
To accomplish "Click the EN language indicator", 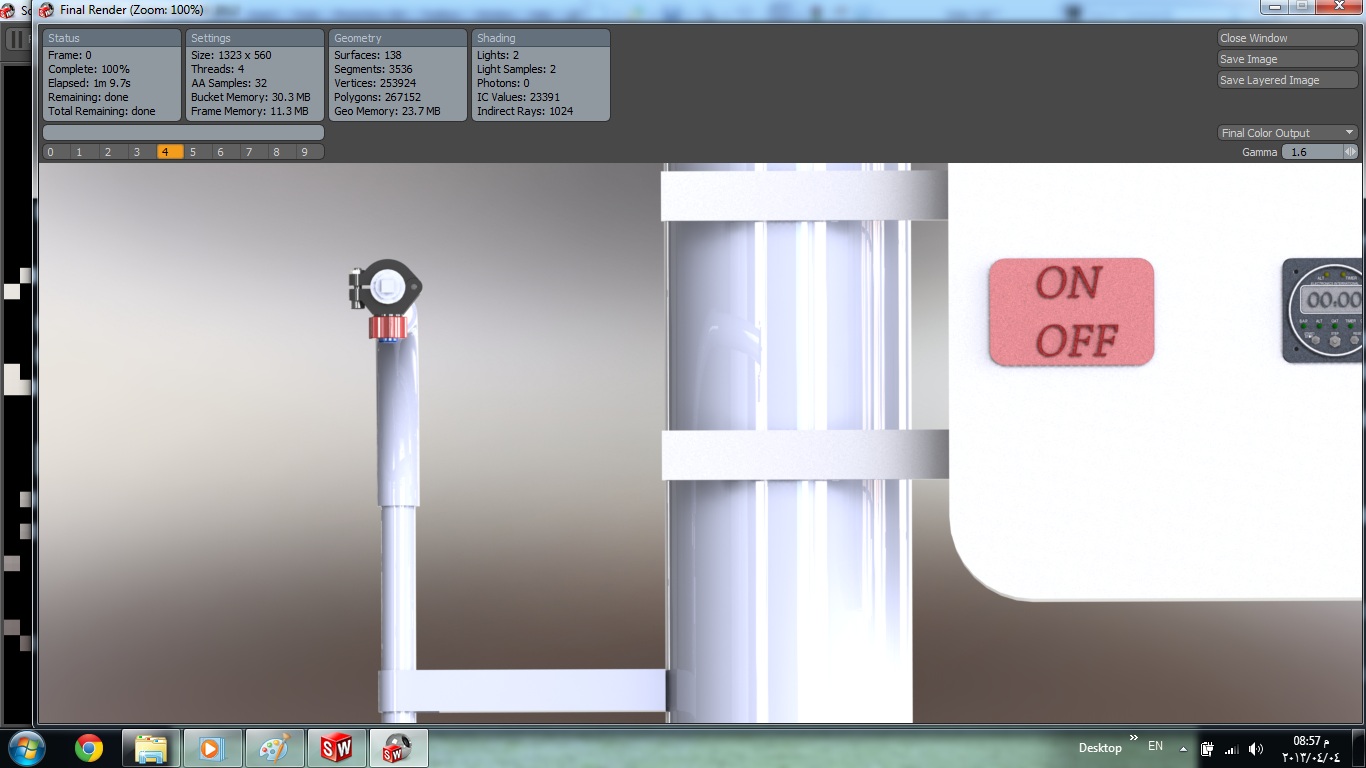I will coord(1155,746).
